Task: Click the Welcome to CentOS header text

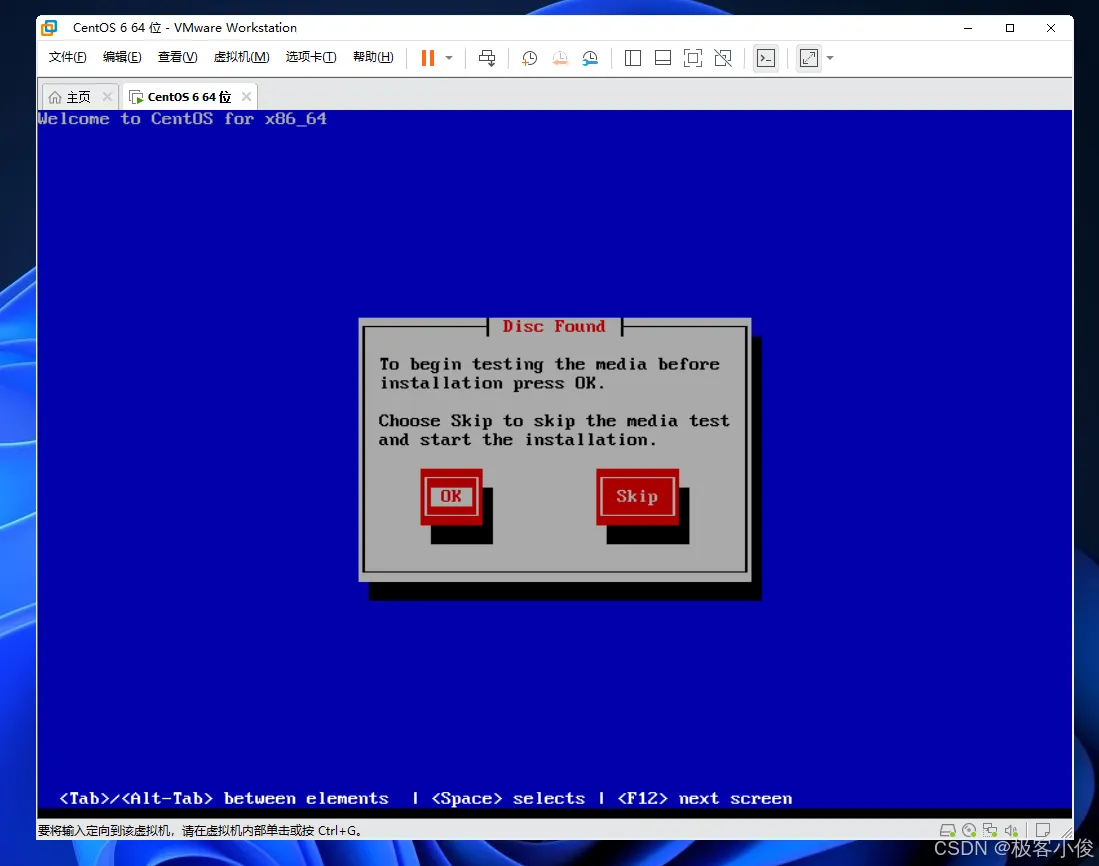Action: click(182, 118)
